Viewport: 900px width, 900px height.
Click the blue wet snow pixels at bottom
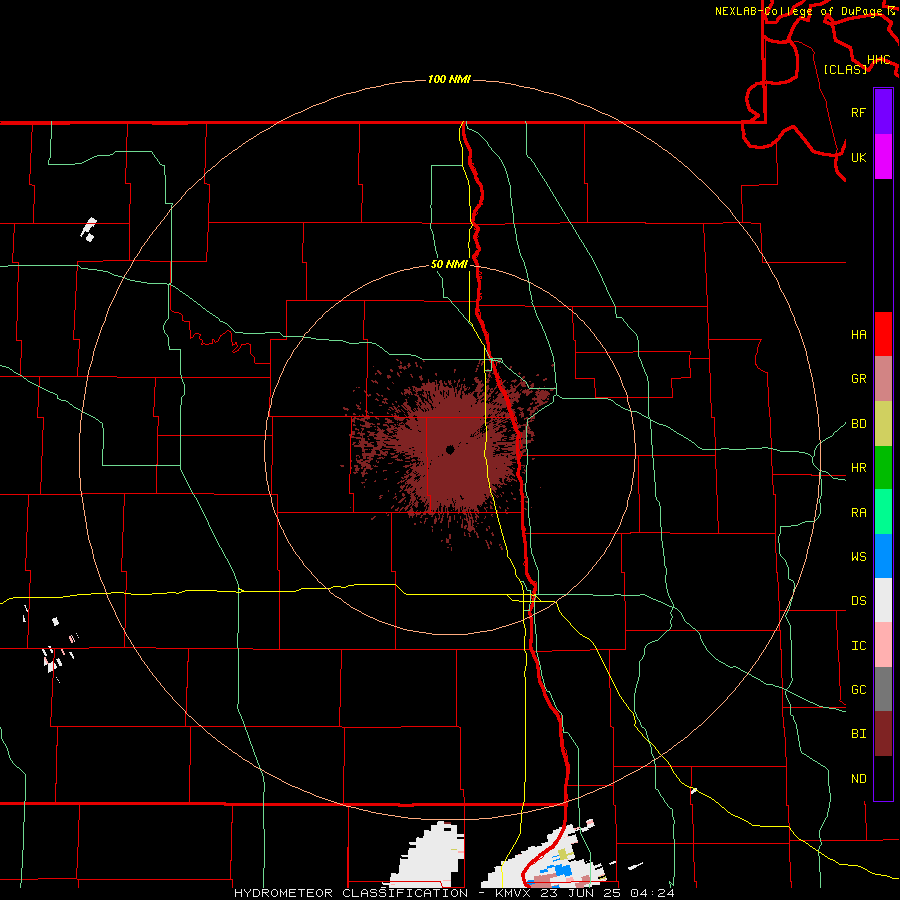562,870
